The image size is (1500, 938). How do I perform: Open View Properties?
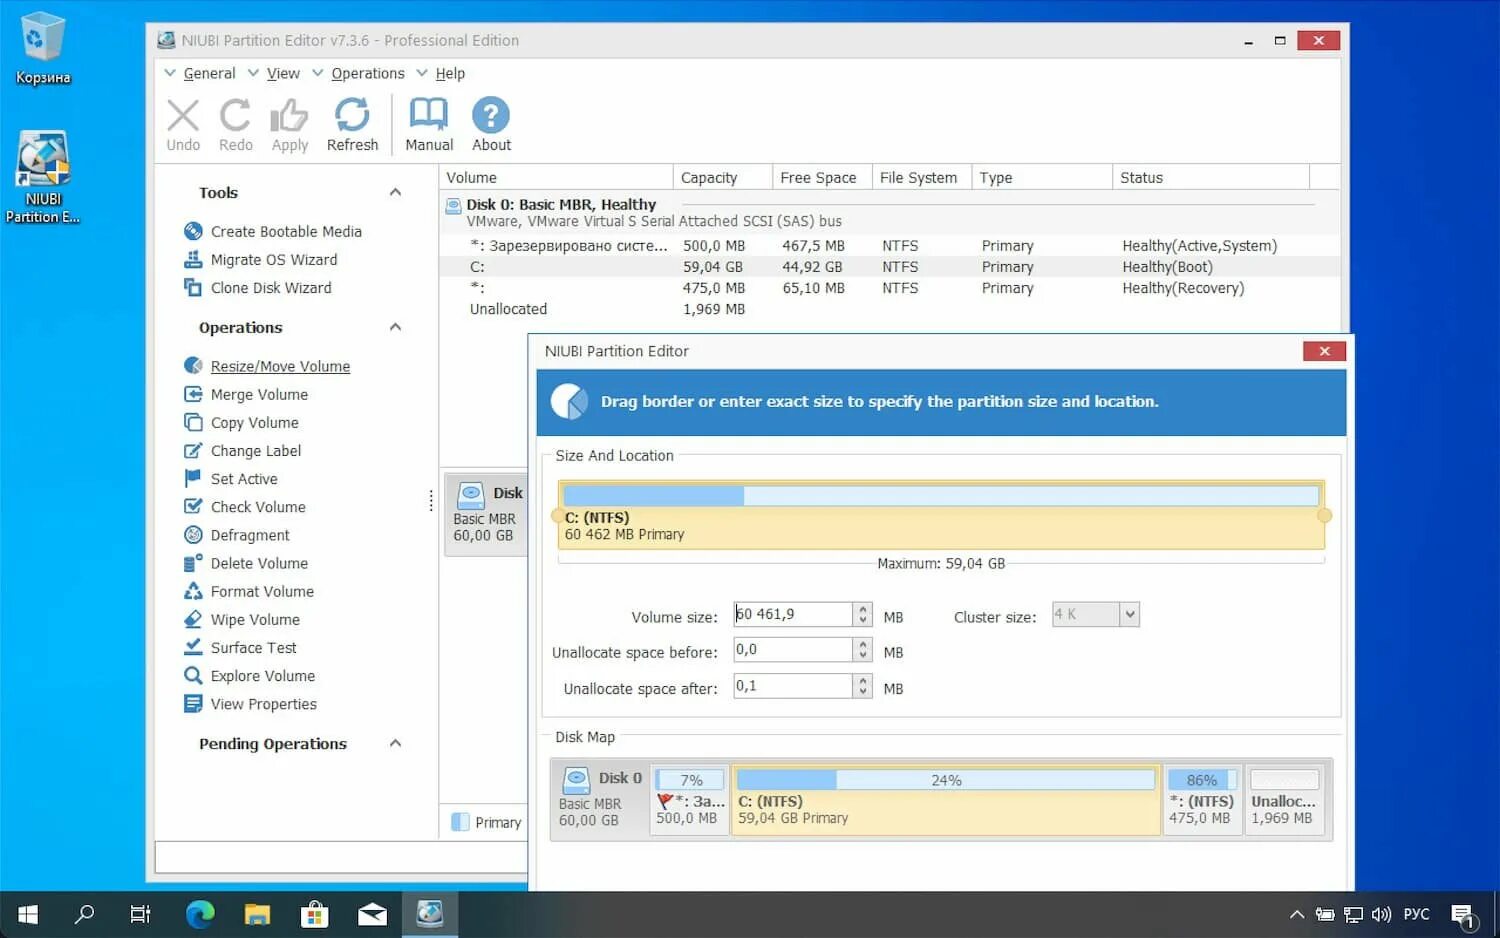click(x=263, y=703)
